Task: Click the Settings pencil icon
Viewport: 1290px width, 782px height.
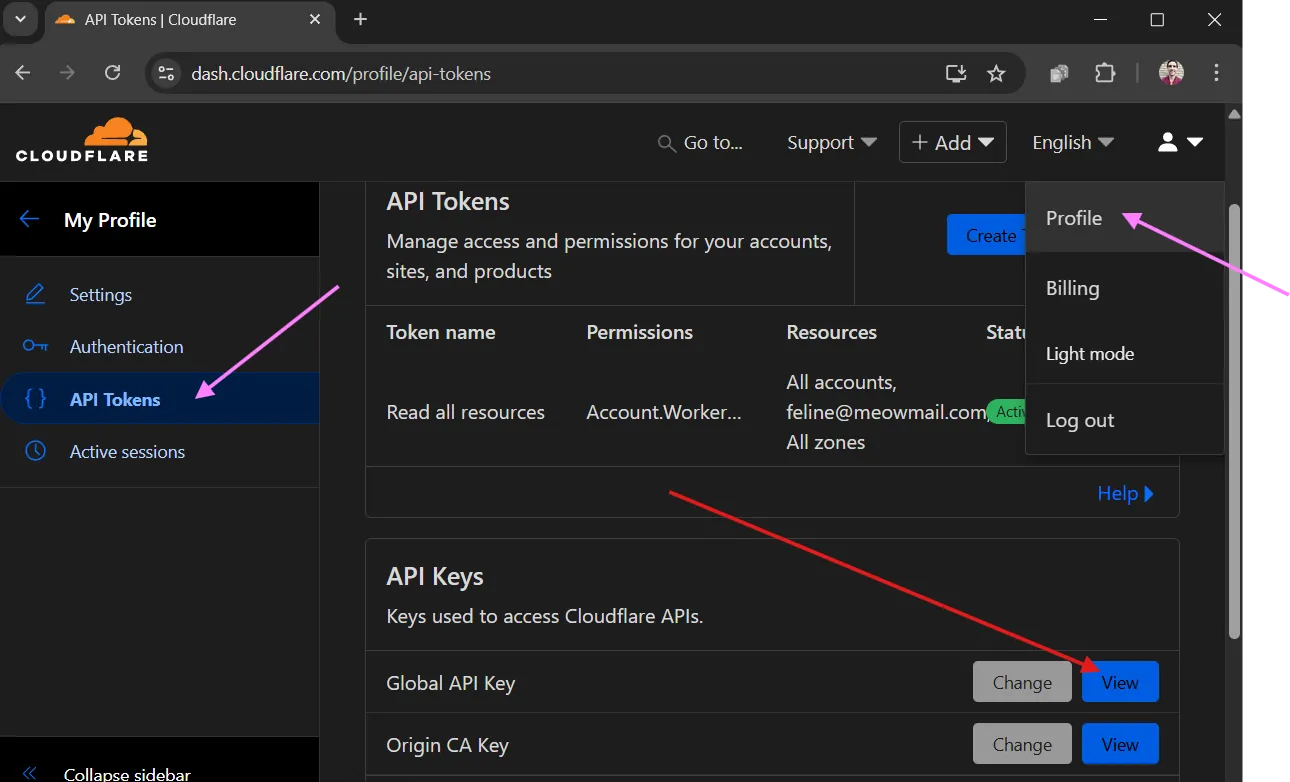Action: tap(35, 294)
